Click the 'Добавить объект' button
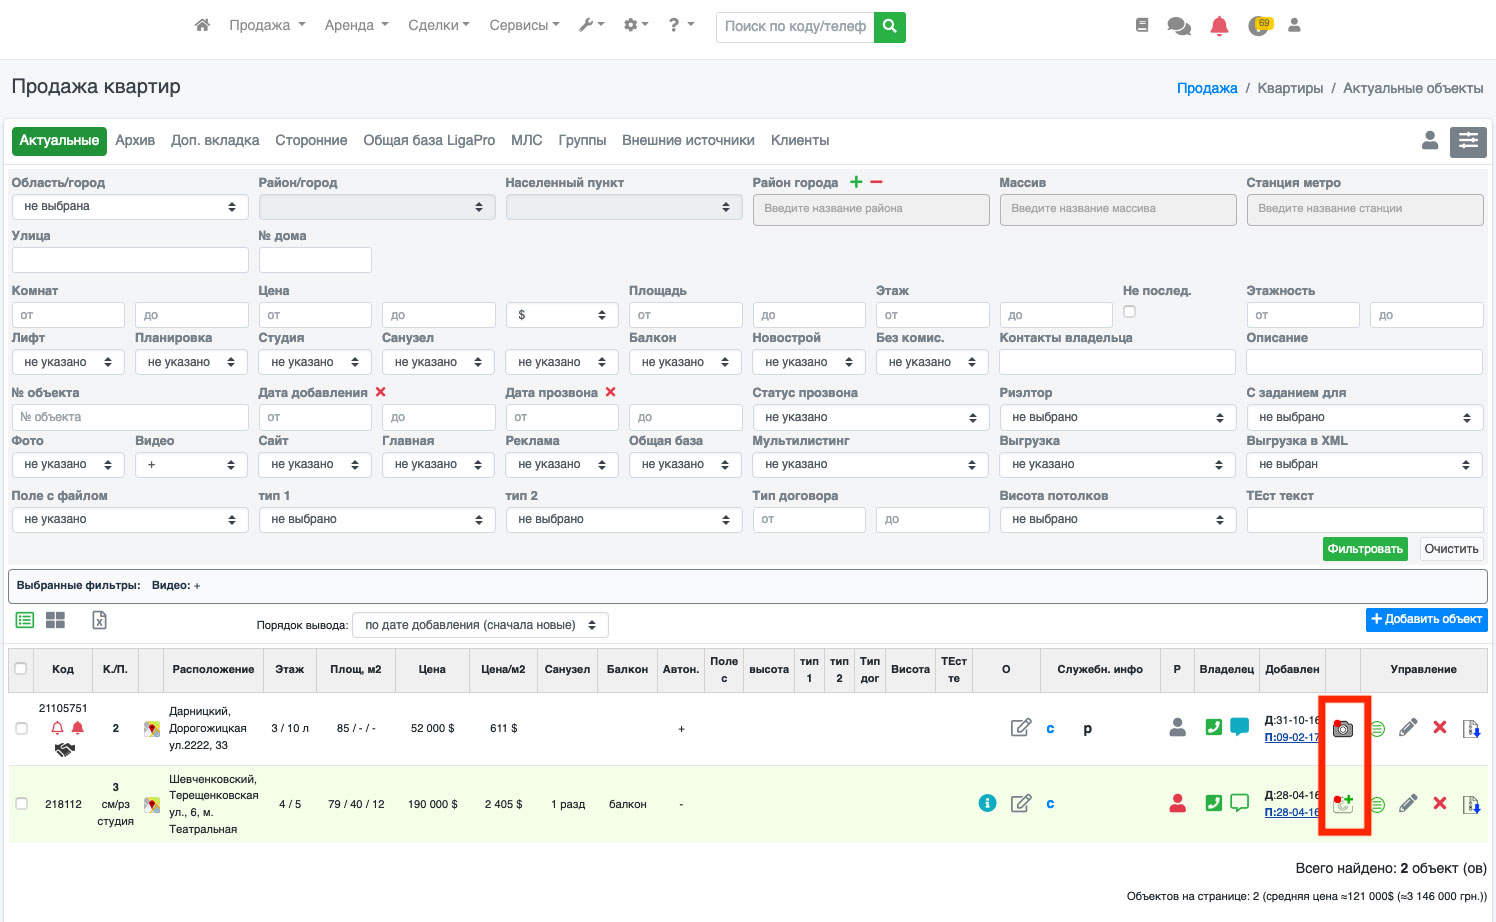The height and width of the screenshot is (922, 1496). pos(1426,619)
